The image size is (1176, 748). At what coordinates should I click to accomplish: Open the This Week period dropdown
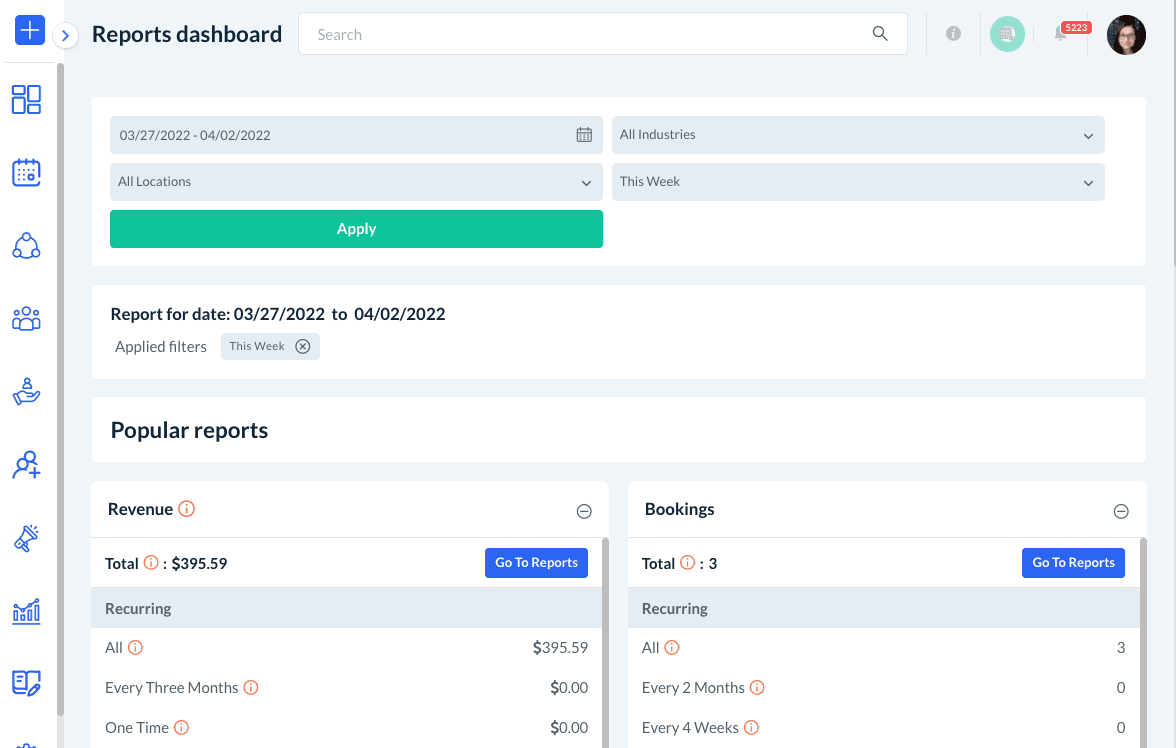[858, 182]
